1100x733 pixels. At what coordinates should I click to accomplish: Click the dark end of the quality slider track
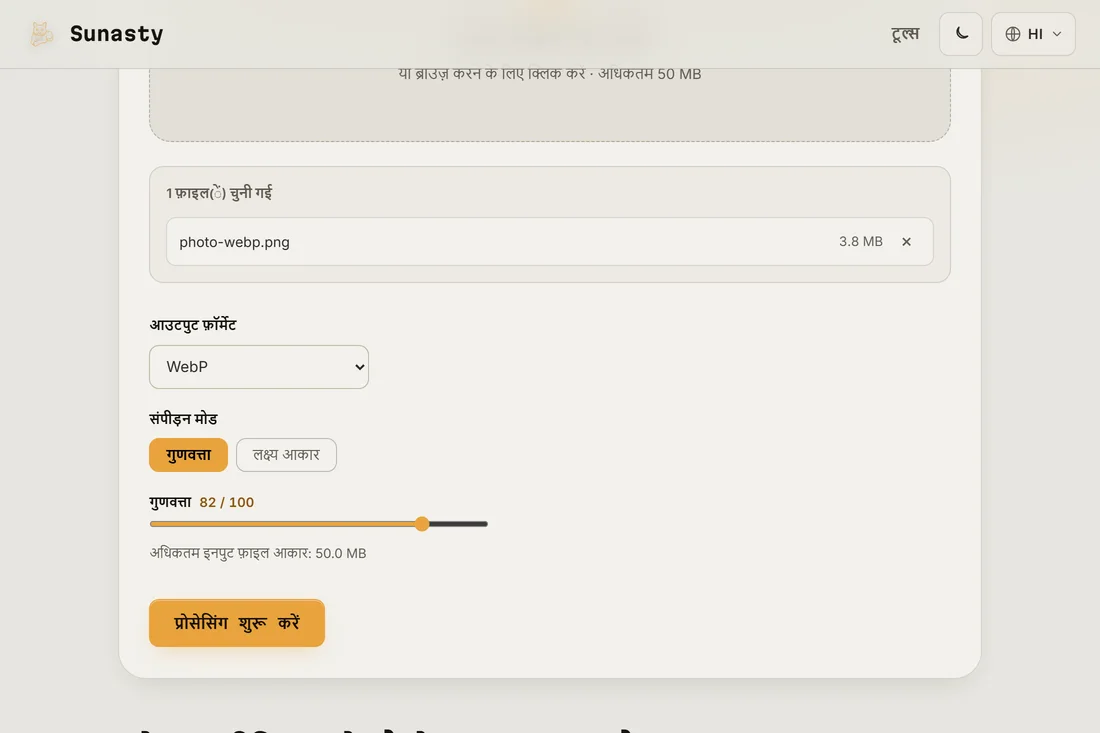(x=459, y=524)
